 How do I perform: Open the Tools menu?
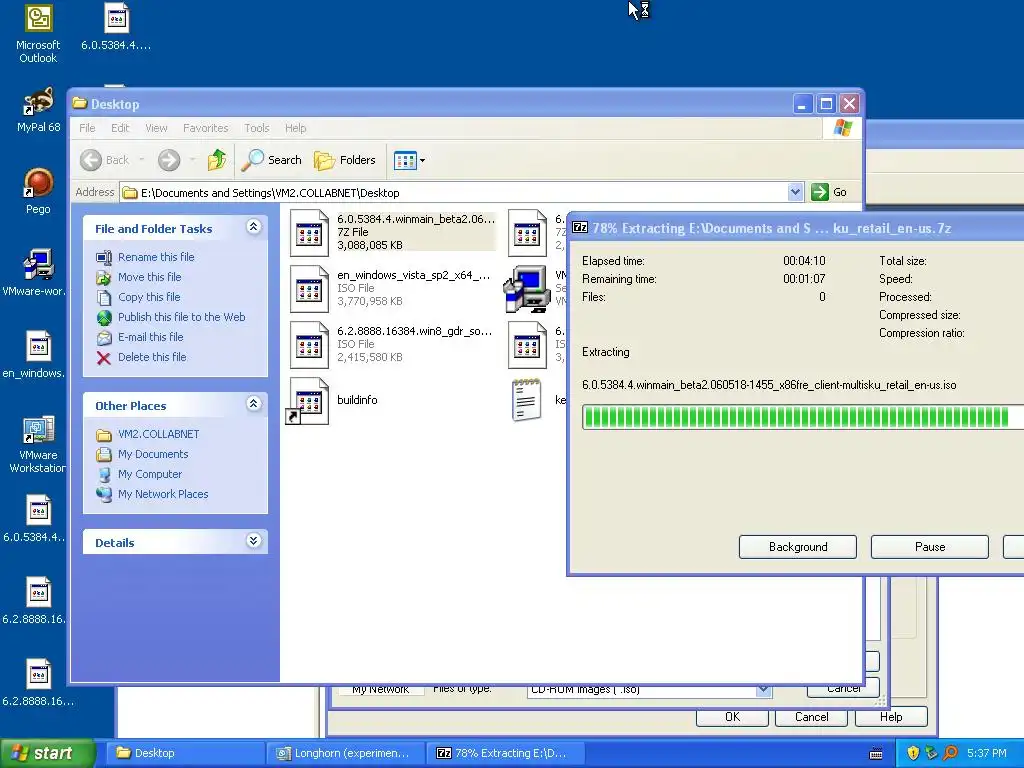click(257, 128)
